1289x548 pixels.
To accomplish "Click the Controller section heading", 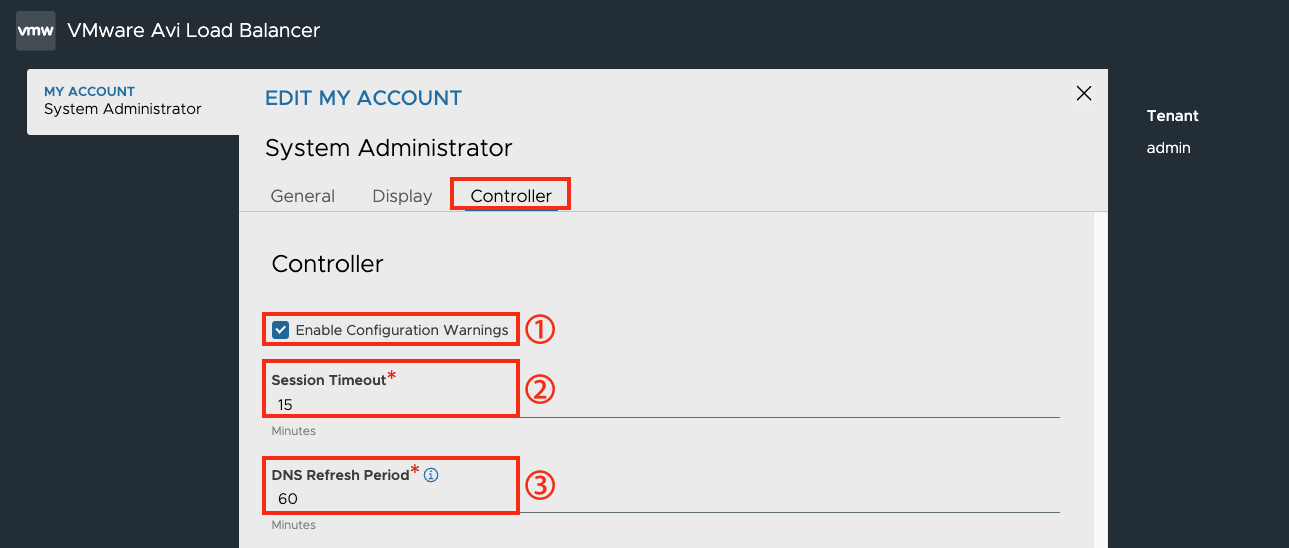I will tap(328, 264).
